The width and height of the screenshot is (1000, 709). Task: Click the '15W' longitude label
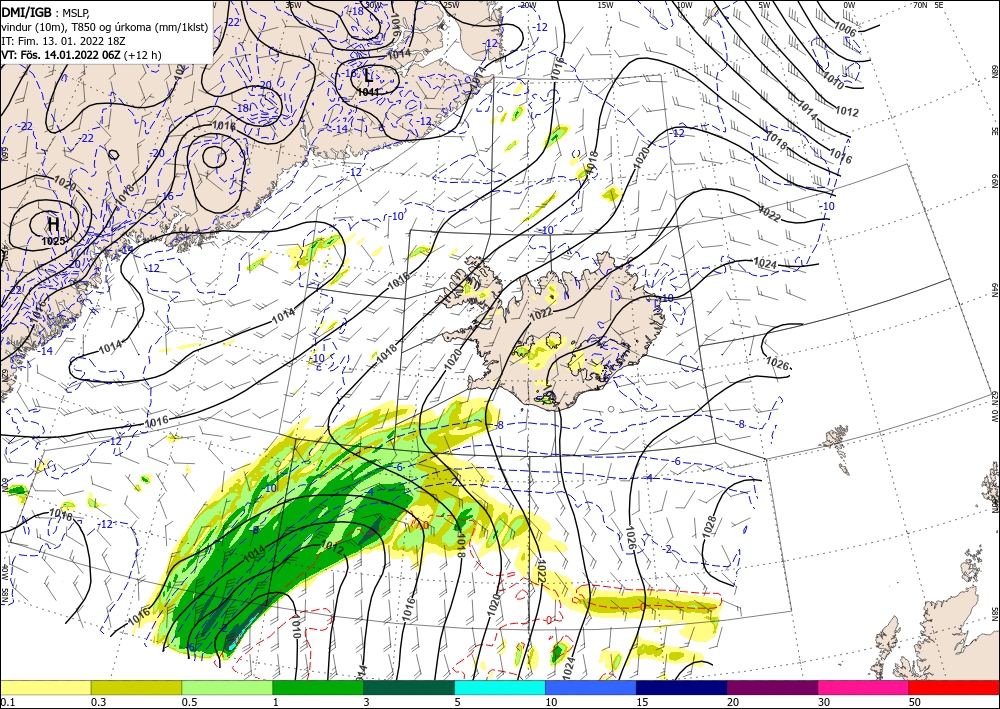pos(605,5)
